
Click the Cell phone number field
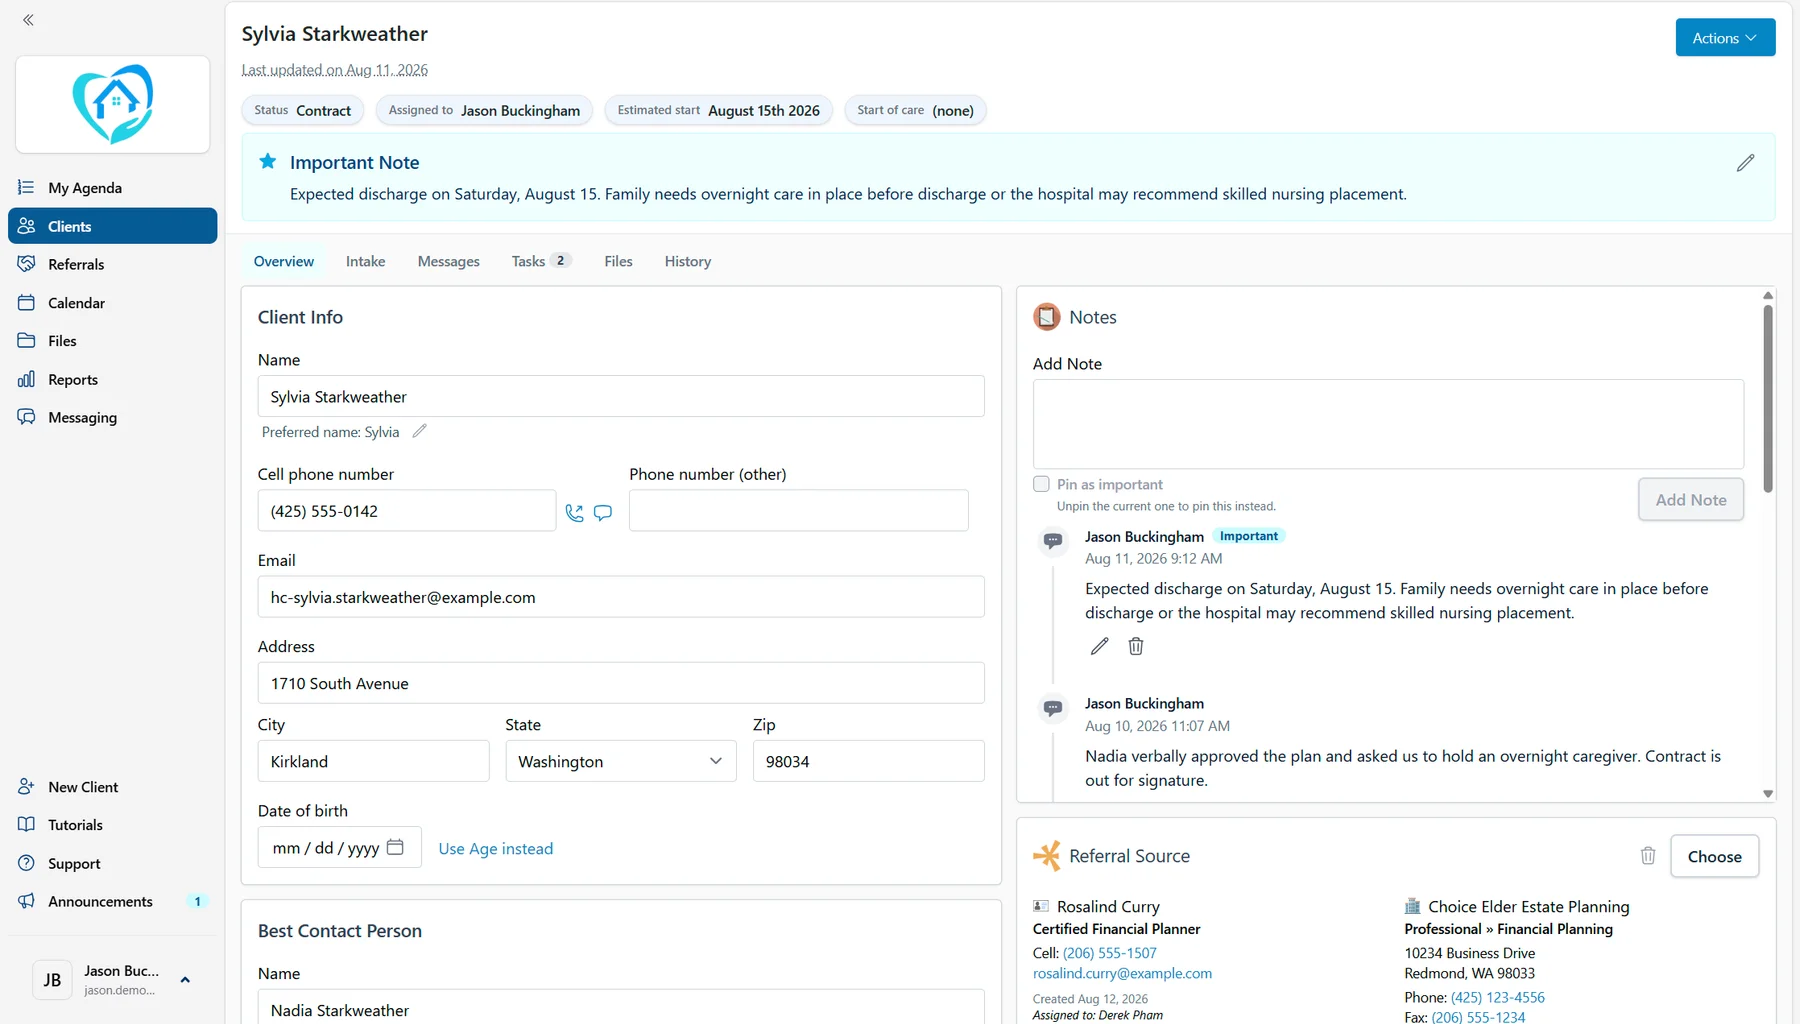pyautogui.click(x=407, y=510)
